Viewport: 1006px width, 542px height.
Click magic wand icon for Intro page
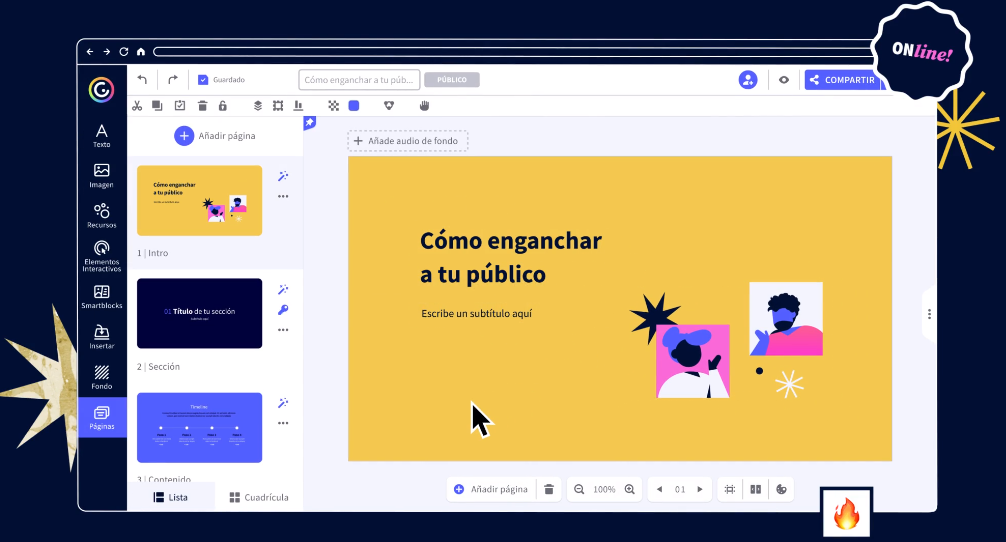click(x=283, y=176)
